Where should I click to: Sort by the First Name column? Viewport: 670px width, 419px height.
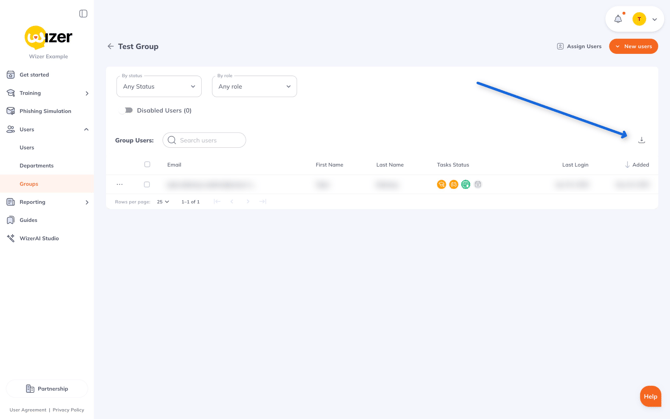tap(329, 165)
